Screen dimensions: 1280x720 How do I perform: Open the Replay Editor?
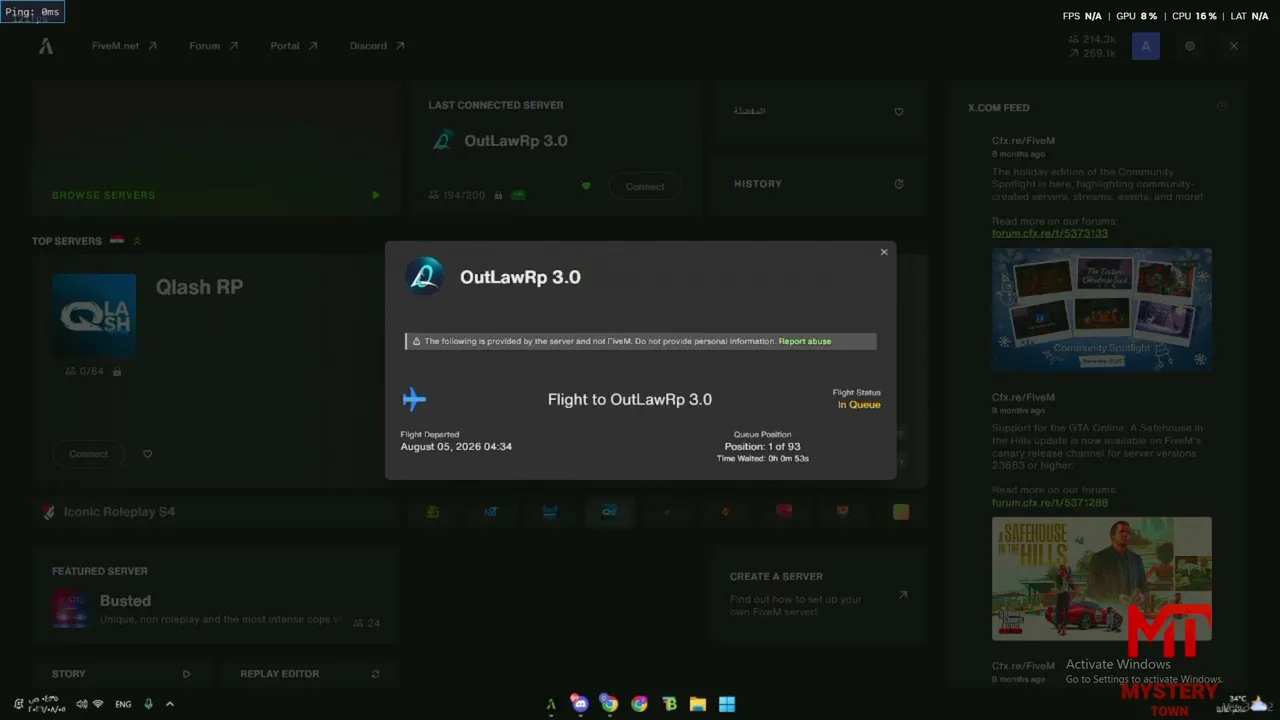click(x=309, y=674)
